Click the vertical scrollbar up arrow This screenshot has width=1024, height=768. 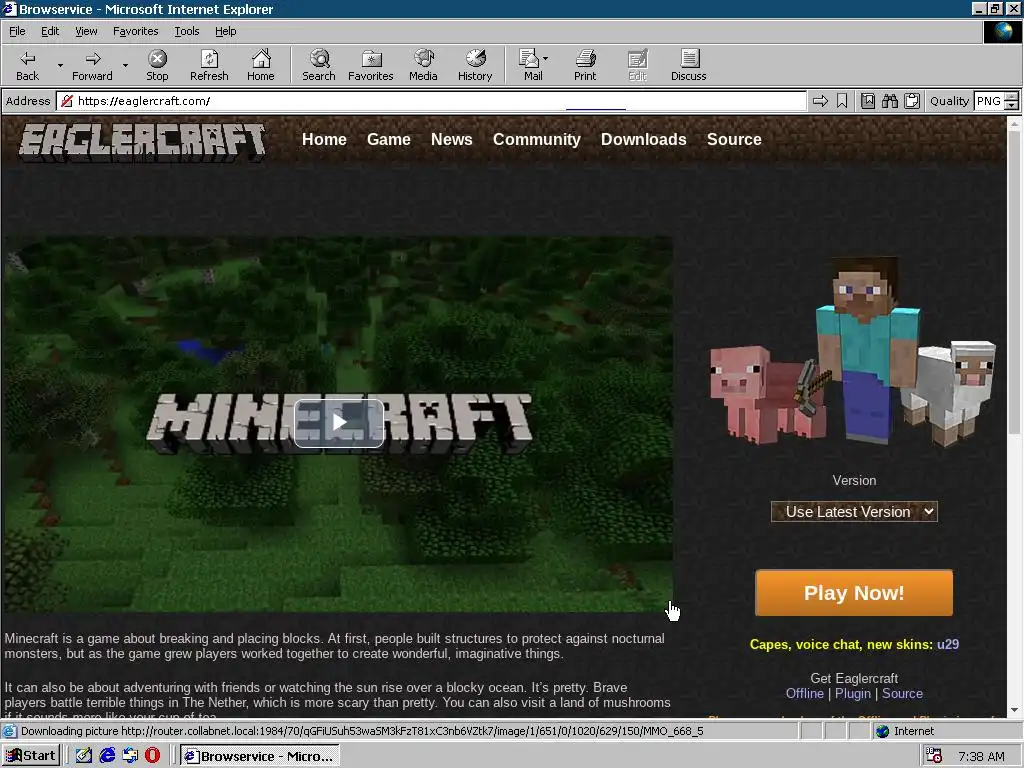tap(1014, 123)
